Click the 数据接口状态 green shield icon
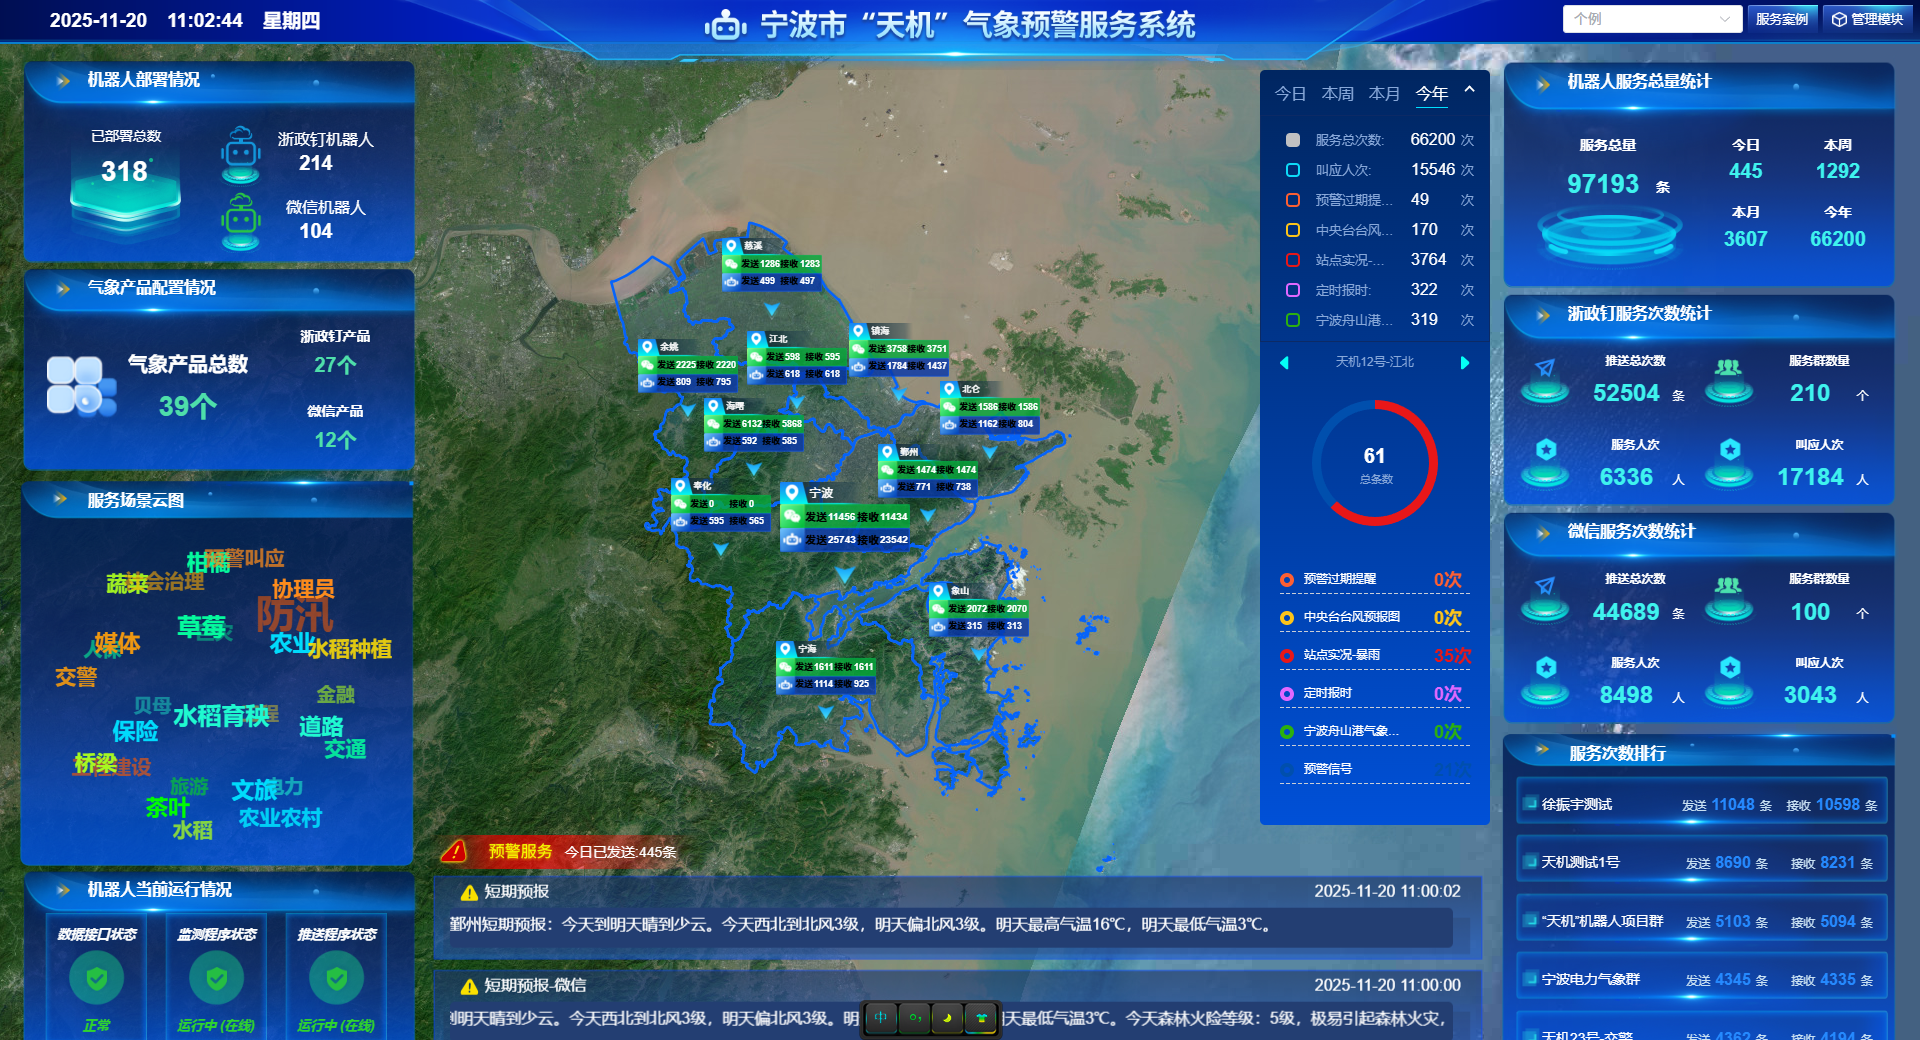1920x1040 pixels. pos(97,978)
